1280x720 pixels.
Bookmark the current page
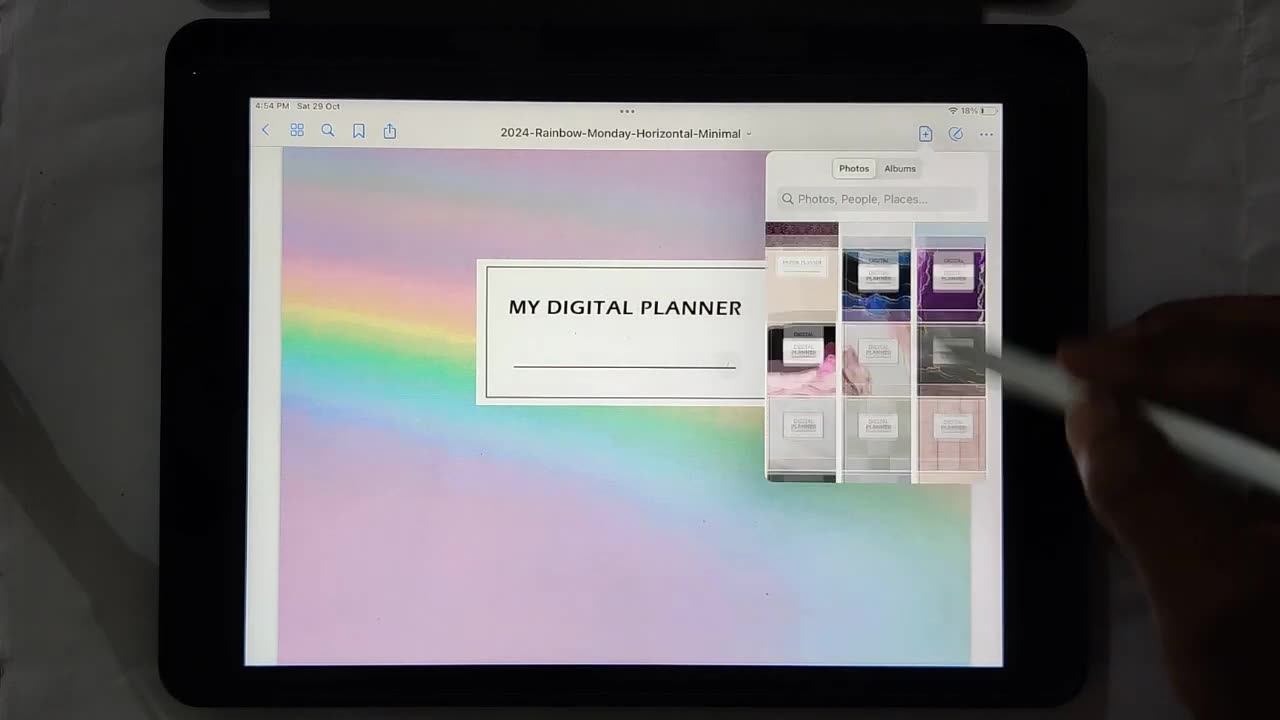359,131
